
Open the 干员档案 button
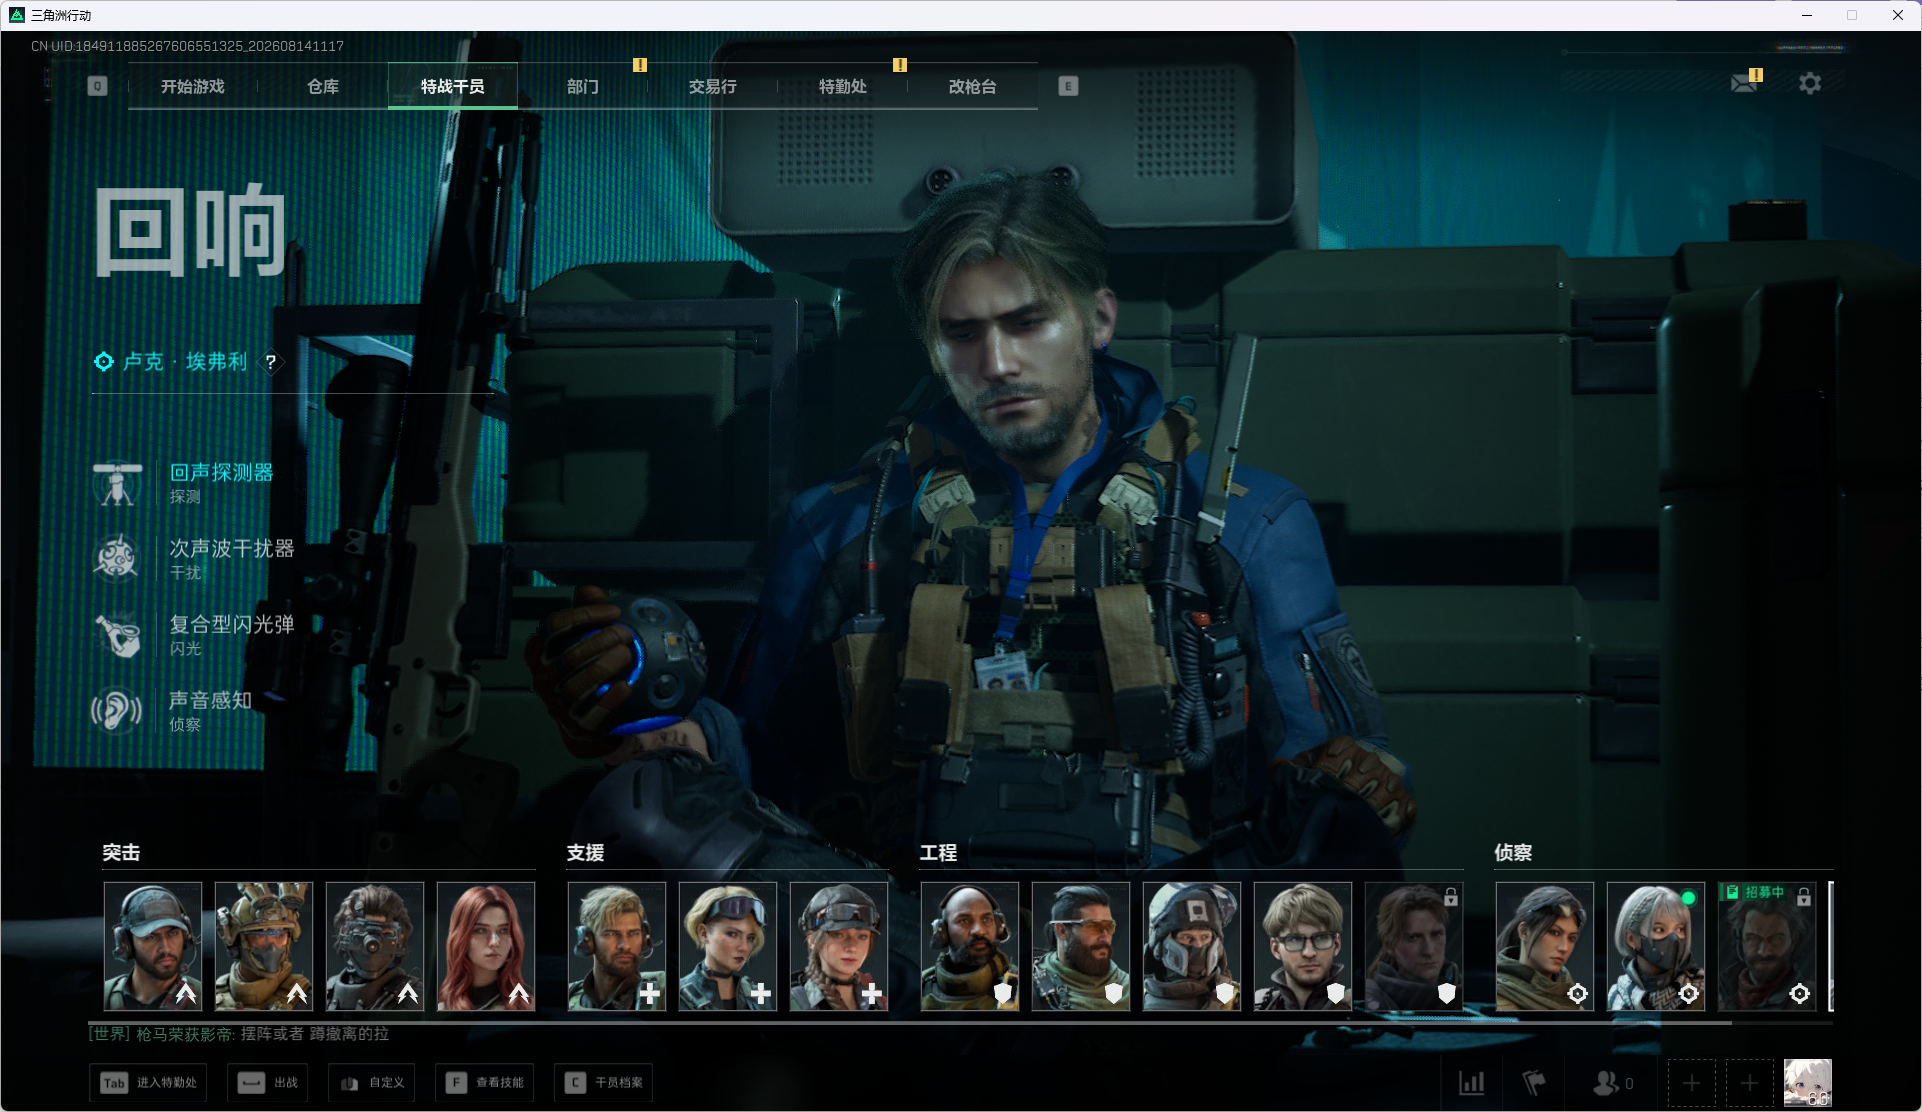604,1082
